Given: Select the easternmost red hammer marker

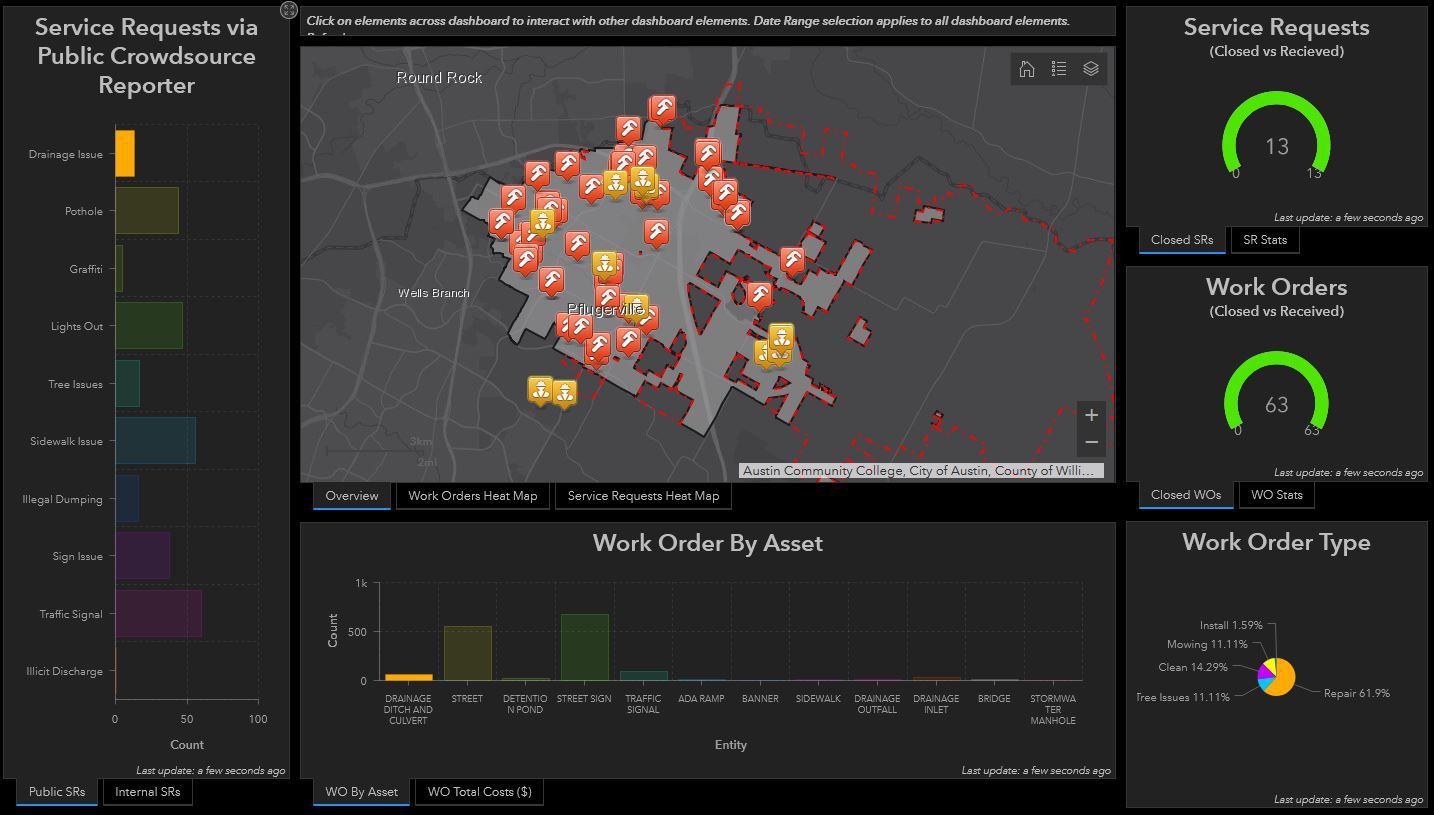Looking at the screenshot, I should click(792, 261).
